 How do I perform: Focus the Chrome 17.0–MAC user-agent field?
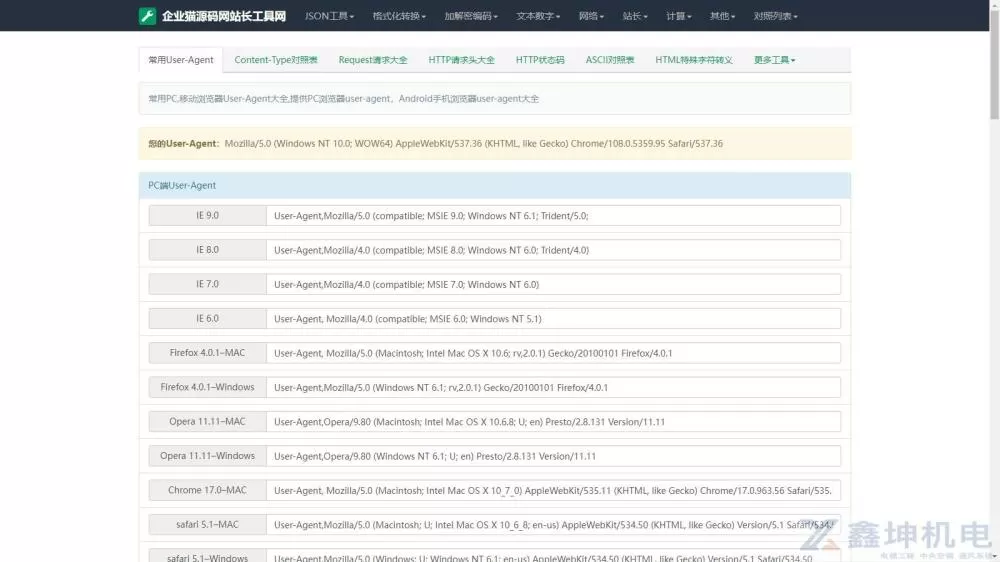coord(553,490)
